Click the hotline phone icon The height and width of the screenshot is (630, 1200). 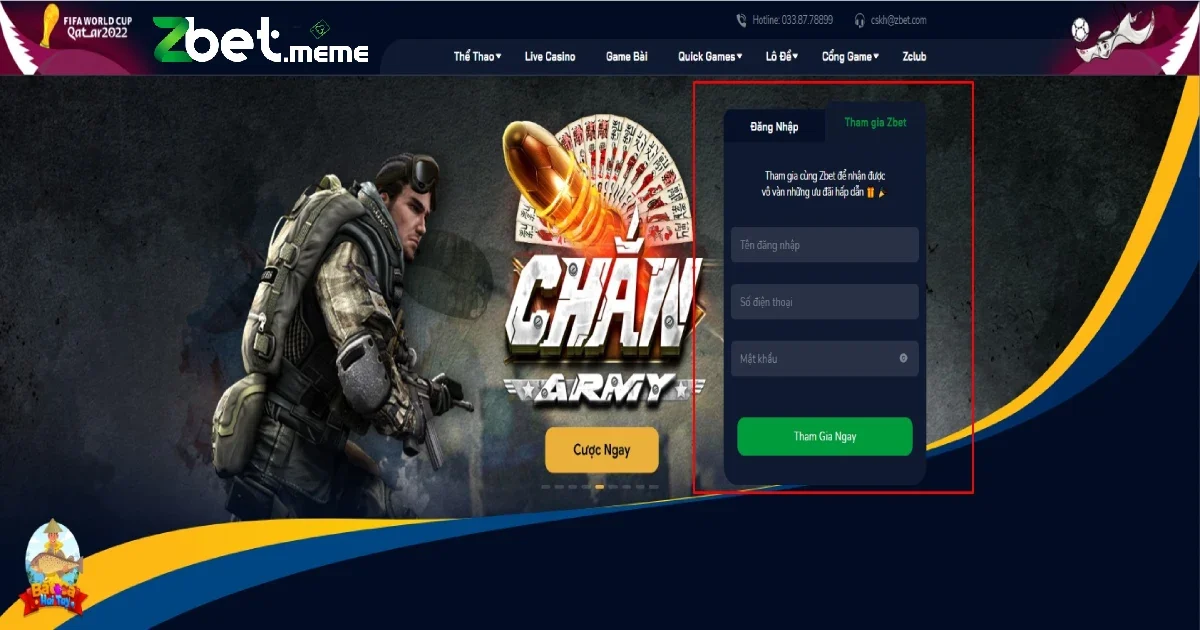[x=741, y=20]
